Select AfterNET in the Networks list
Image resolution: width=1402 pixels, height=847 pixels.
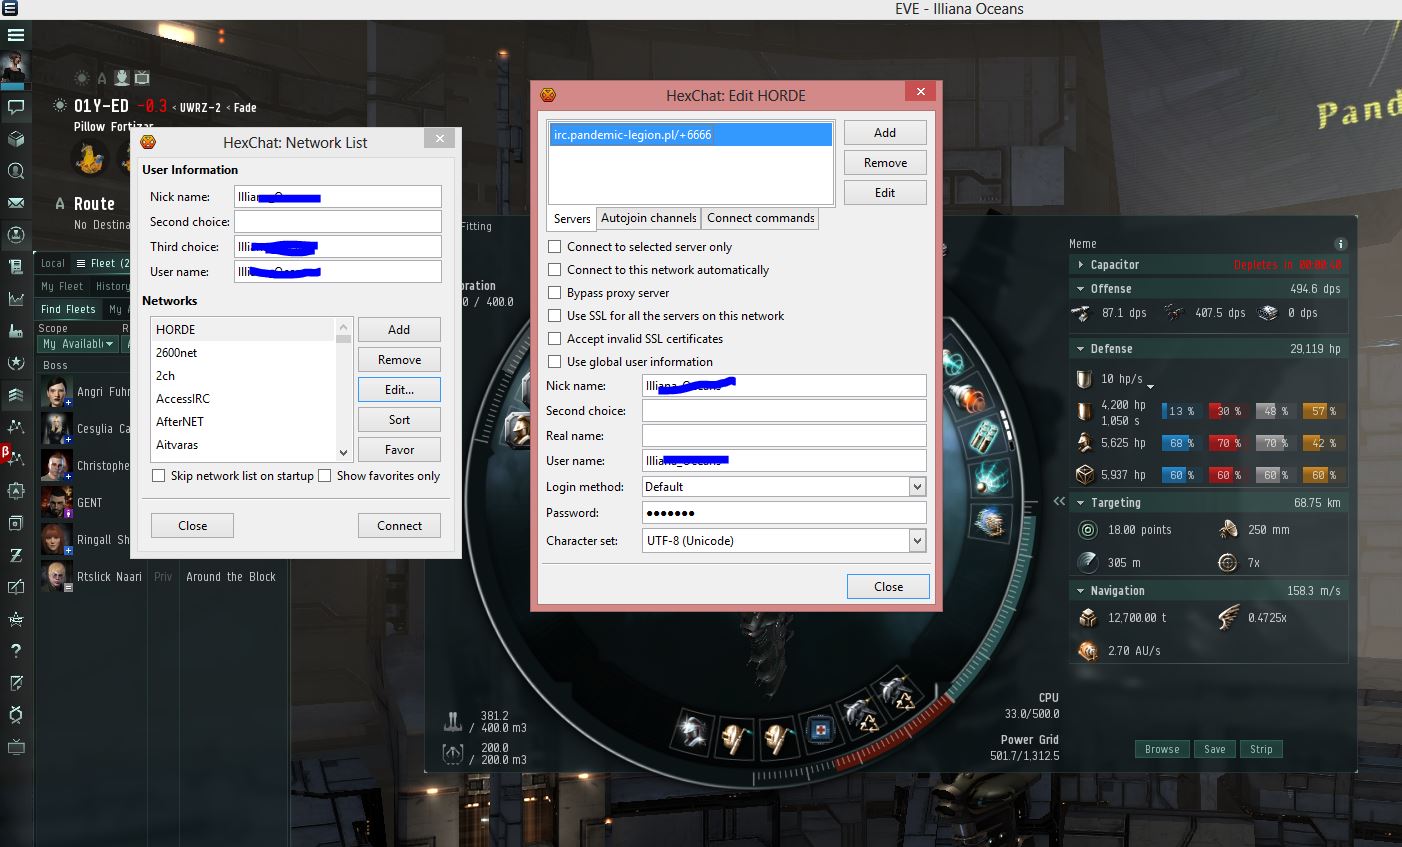coord(244,422)
